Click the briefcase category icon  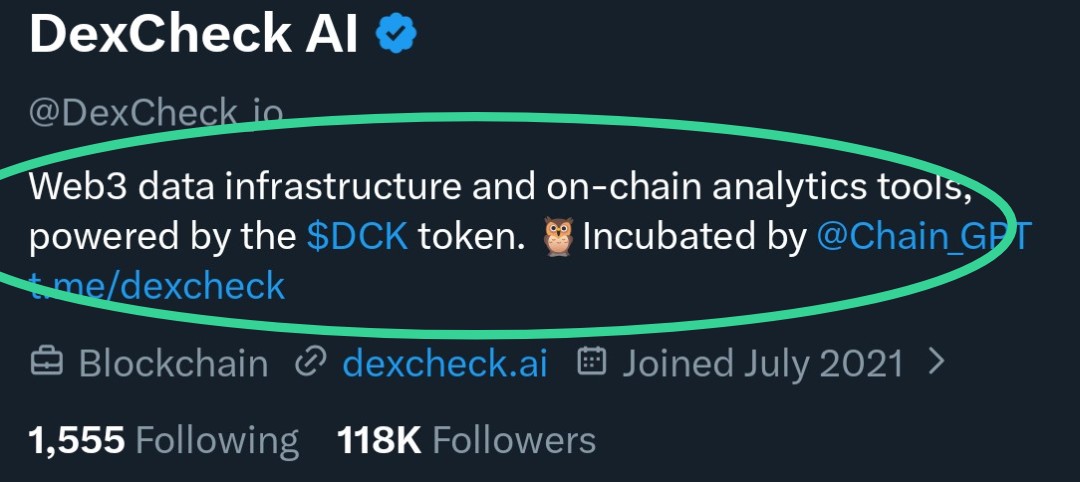click(46, 362)
